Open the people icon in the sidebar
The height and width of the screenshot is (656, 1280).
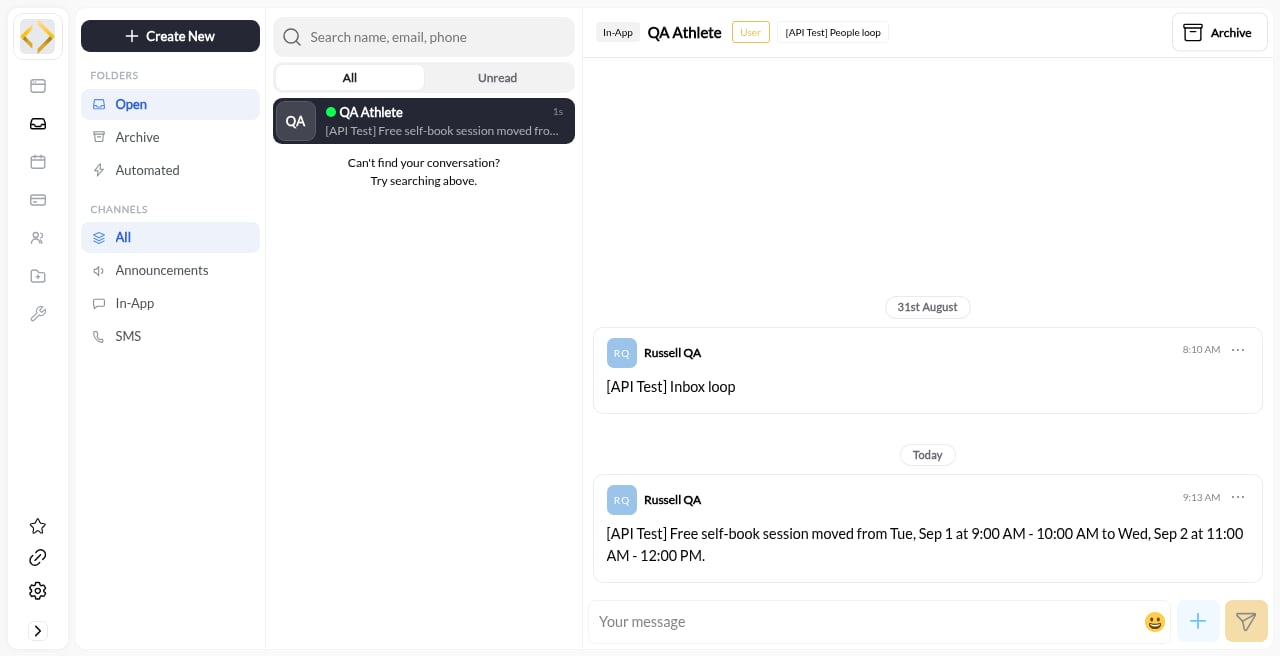click(38, 238)
